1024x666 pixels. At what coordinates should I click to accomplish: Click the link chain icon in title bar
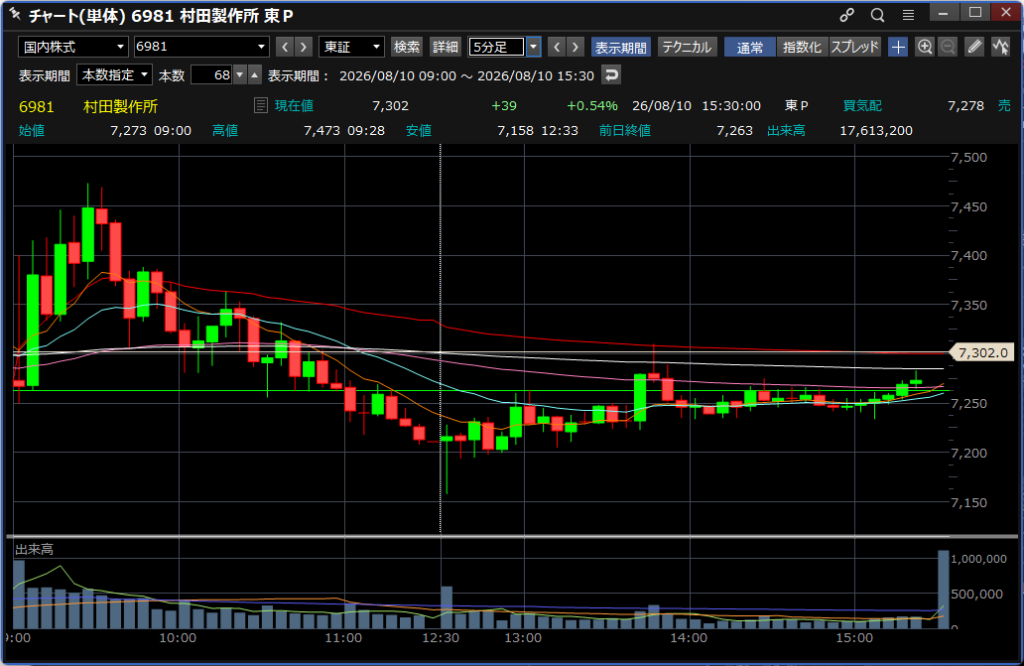(x=846, y=15)
